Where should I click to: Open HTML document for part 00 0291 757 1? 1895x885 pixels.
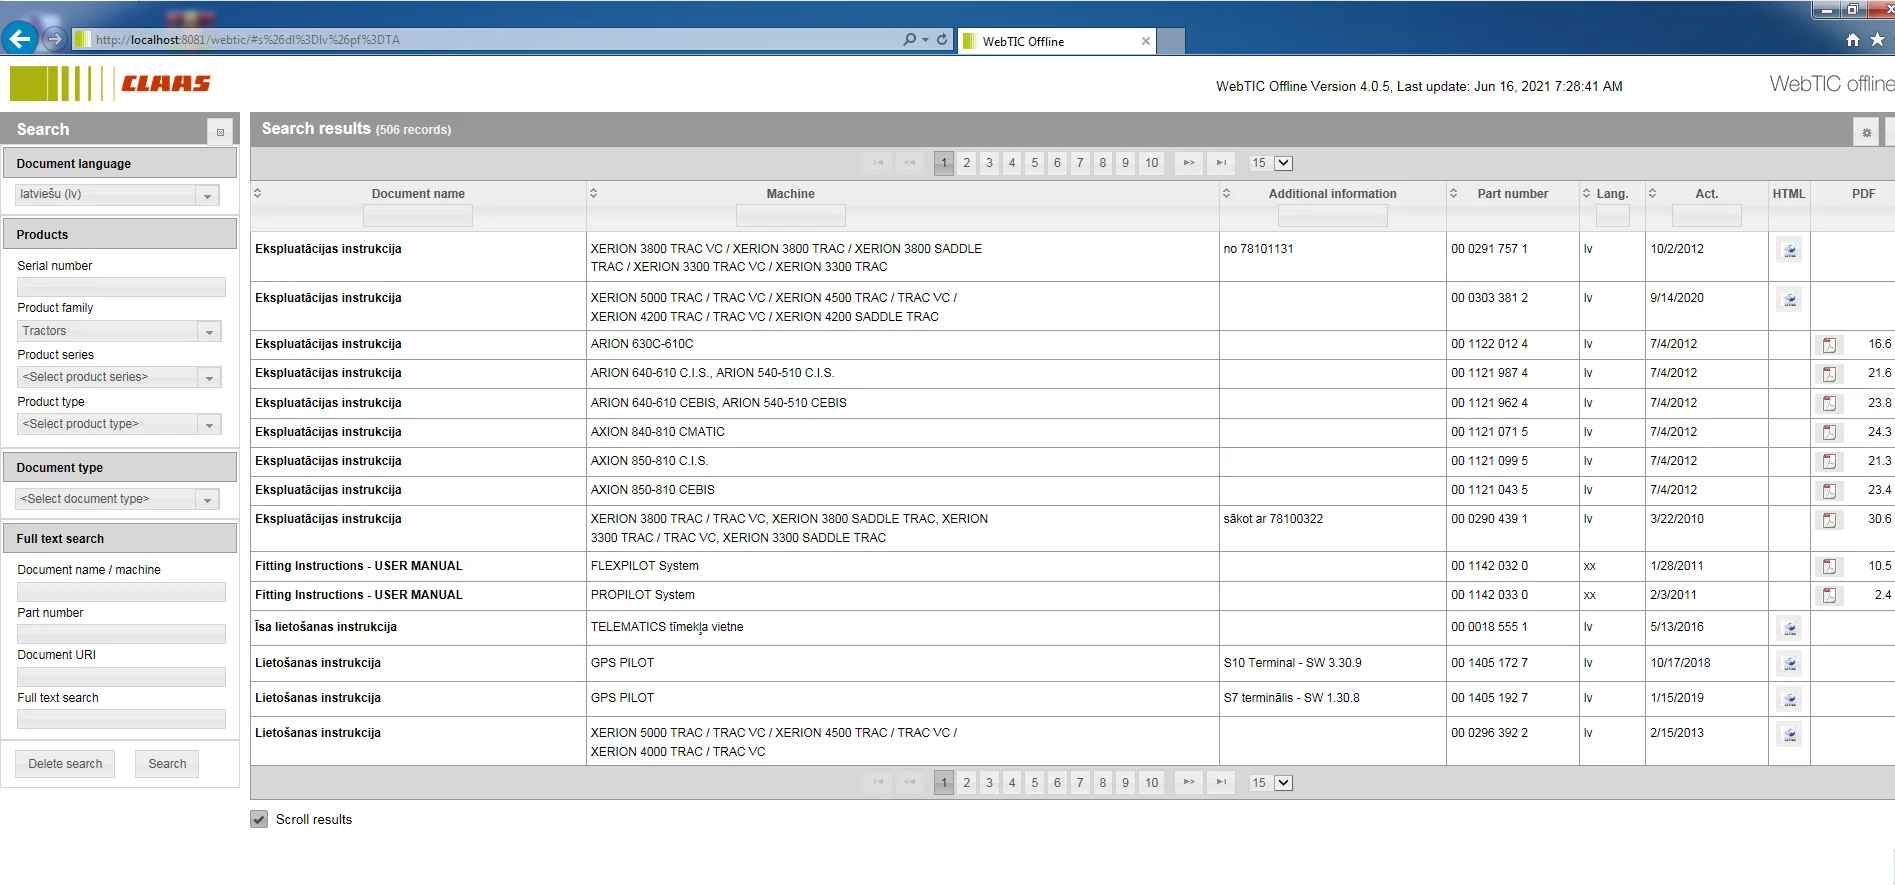click(x=1790, y=251)
